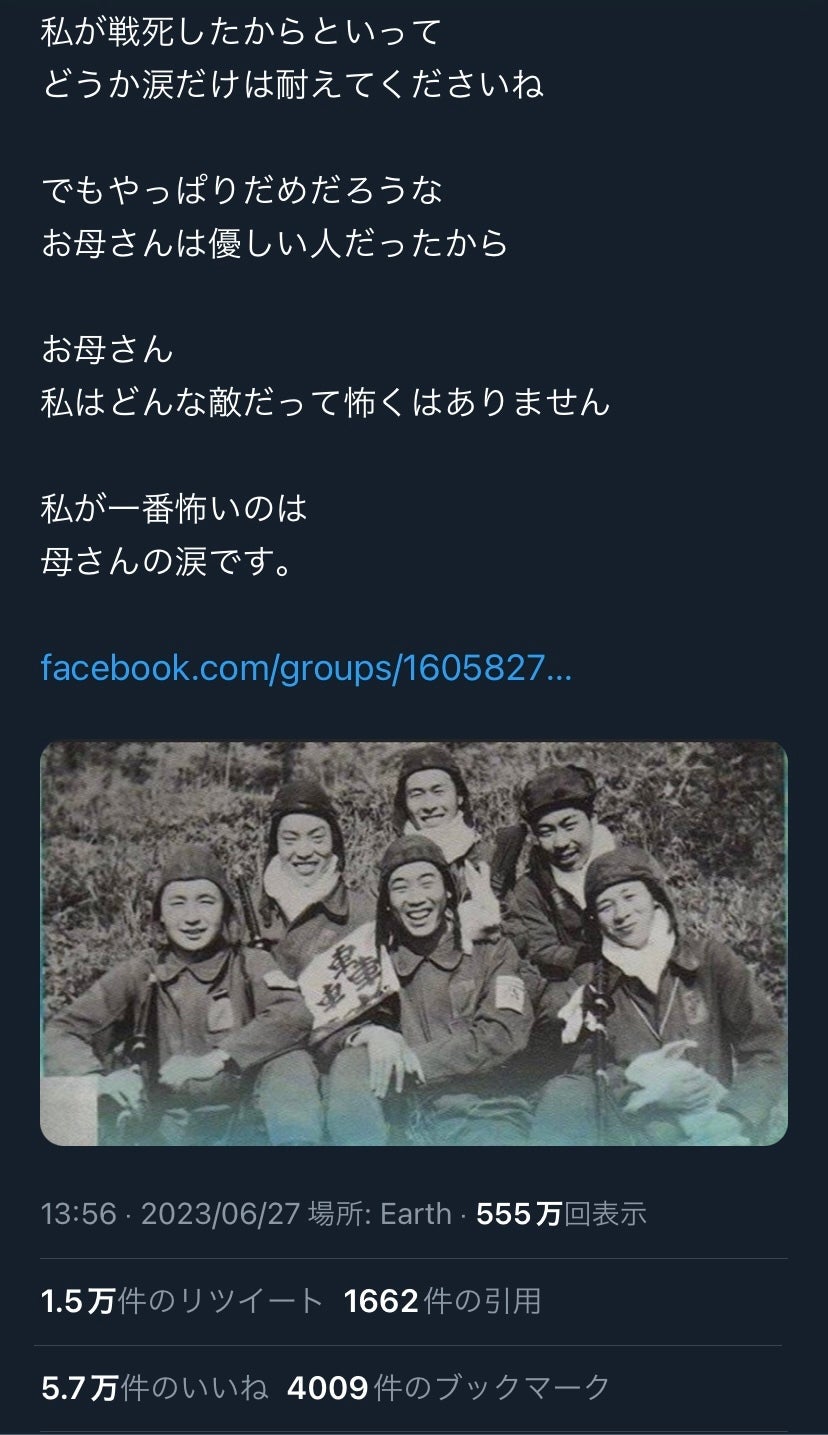Click the line お母さんは優しい人だったから
The width and height of the screenshot is (828, 1435).
275,244
